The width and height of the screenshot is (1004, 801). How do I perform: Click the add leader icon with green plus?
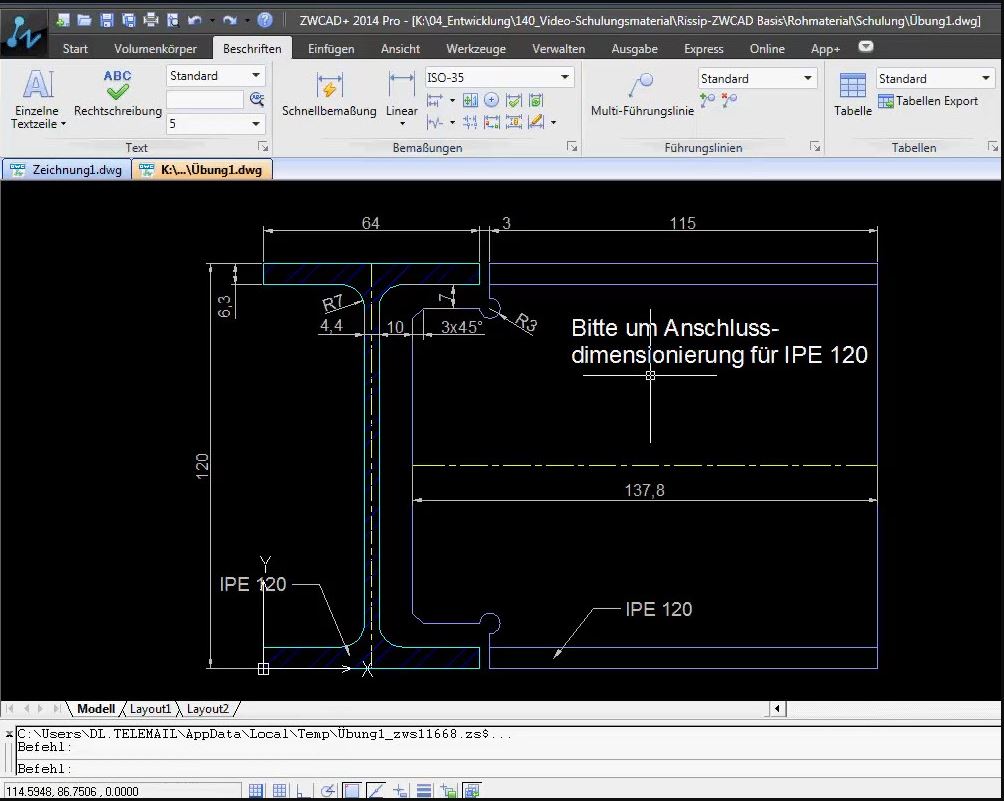click(708, 100)
